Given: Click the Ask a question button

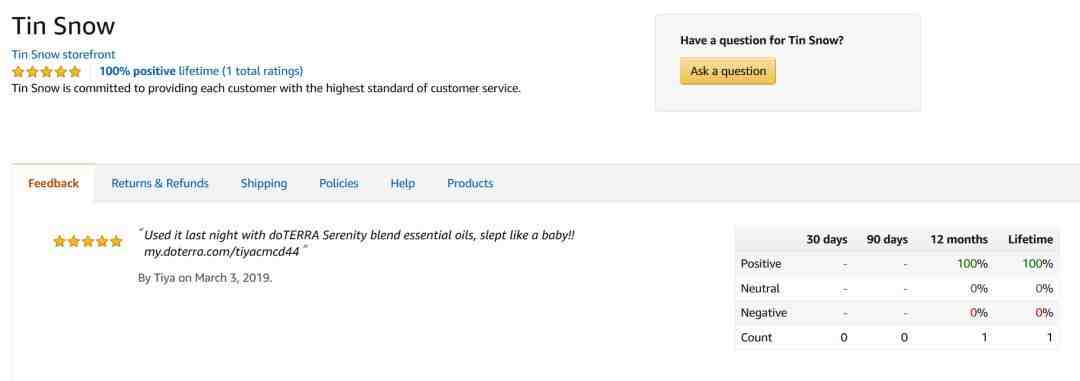Looking at the screenshot, I should tap(728, 71).
